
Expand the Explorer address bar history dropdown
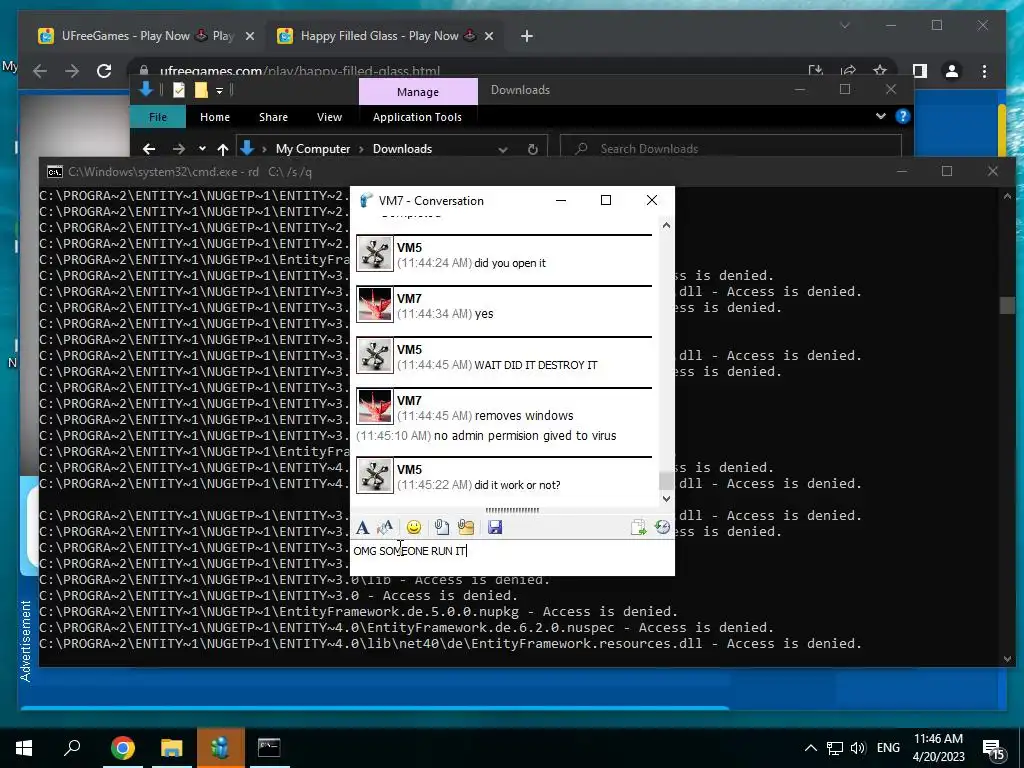pos(503,149)
